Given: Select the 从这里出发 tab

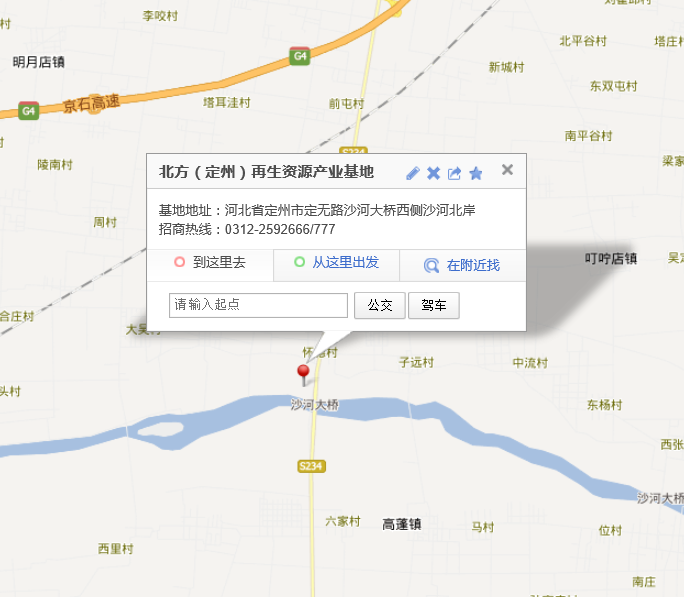Looking at the screenshot, I should (x=336, y=263).
